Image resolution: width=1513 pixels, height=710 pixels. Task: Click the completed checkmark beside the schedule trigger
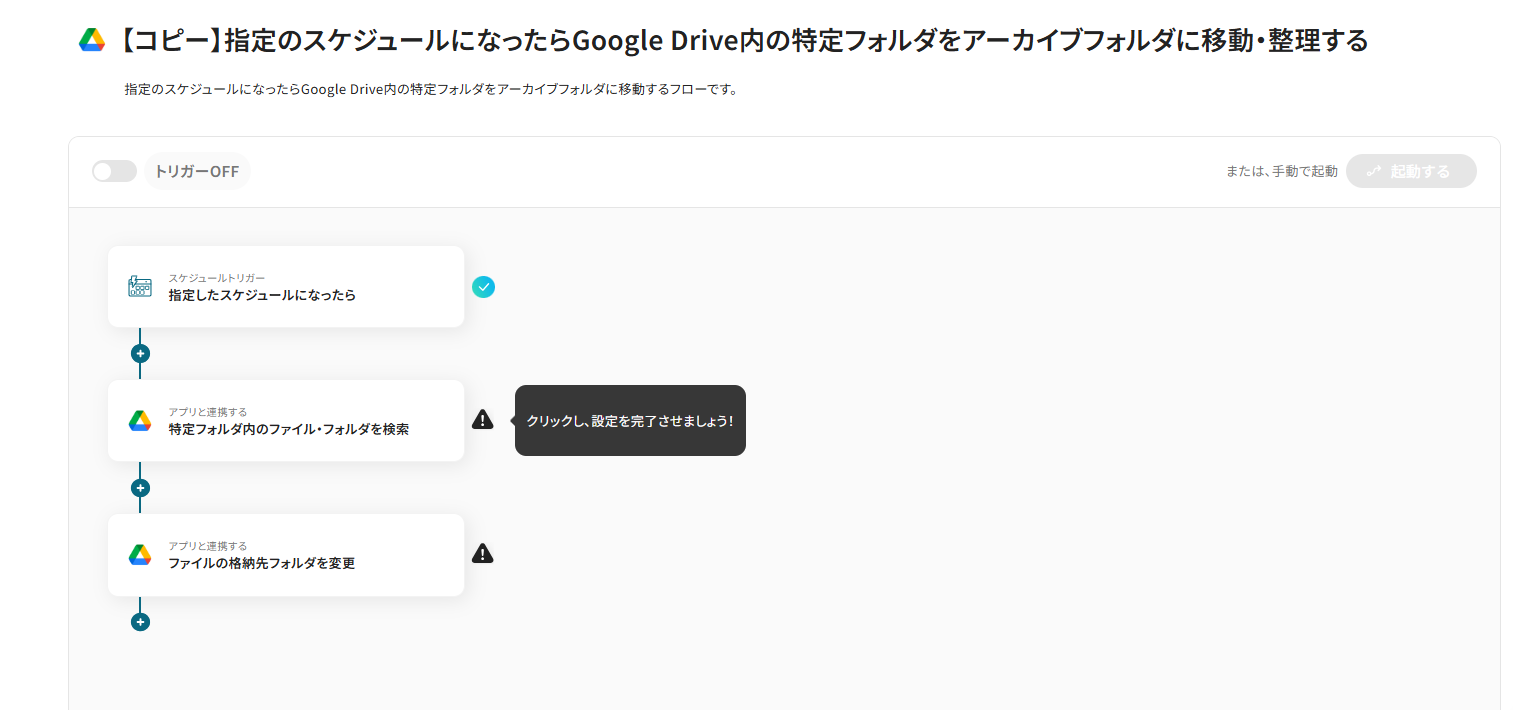click(483, 287)
